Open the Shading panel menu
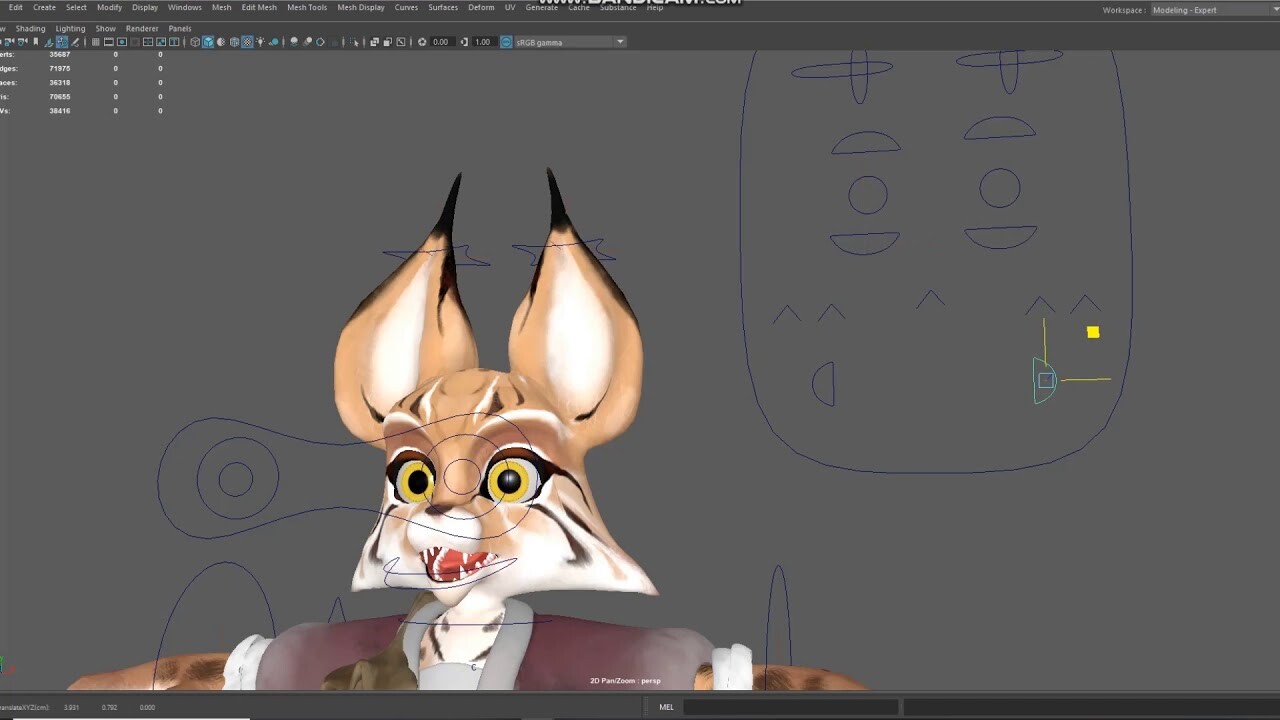1280x720 pixels. click(x=30, y=28)
